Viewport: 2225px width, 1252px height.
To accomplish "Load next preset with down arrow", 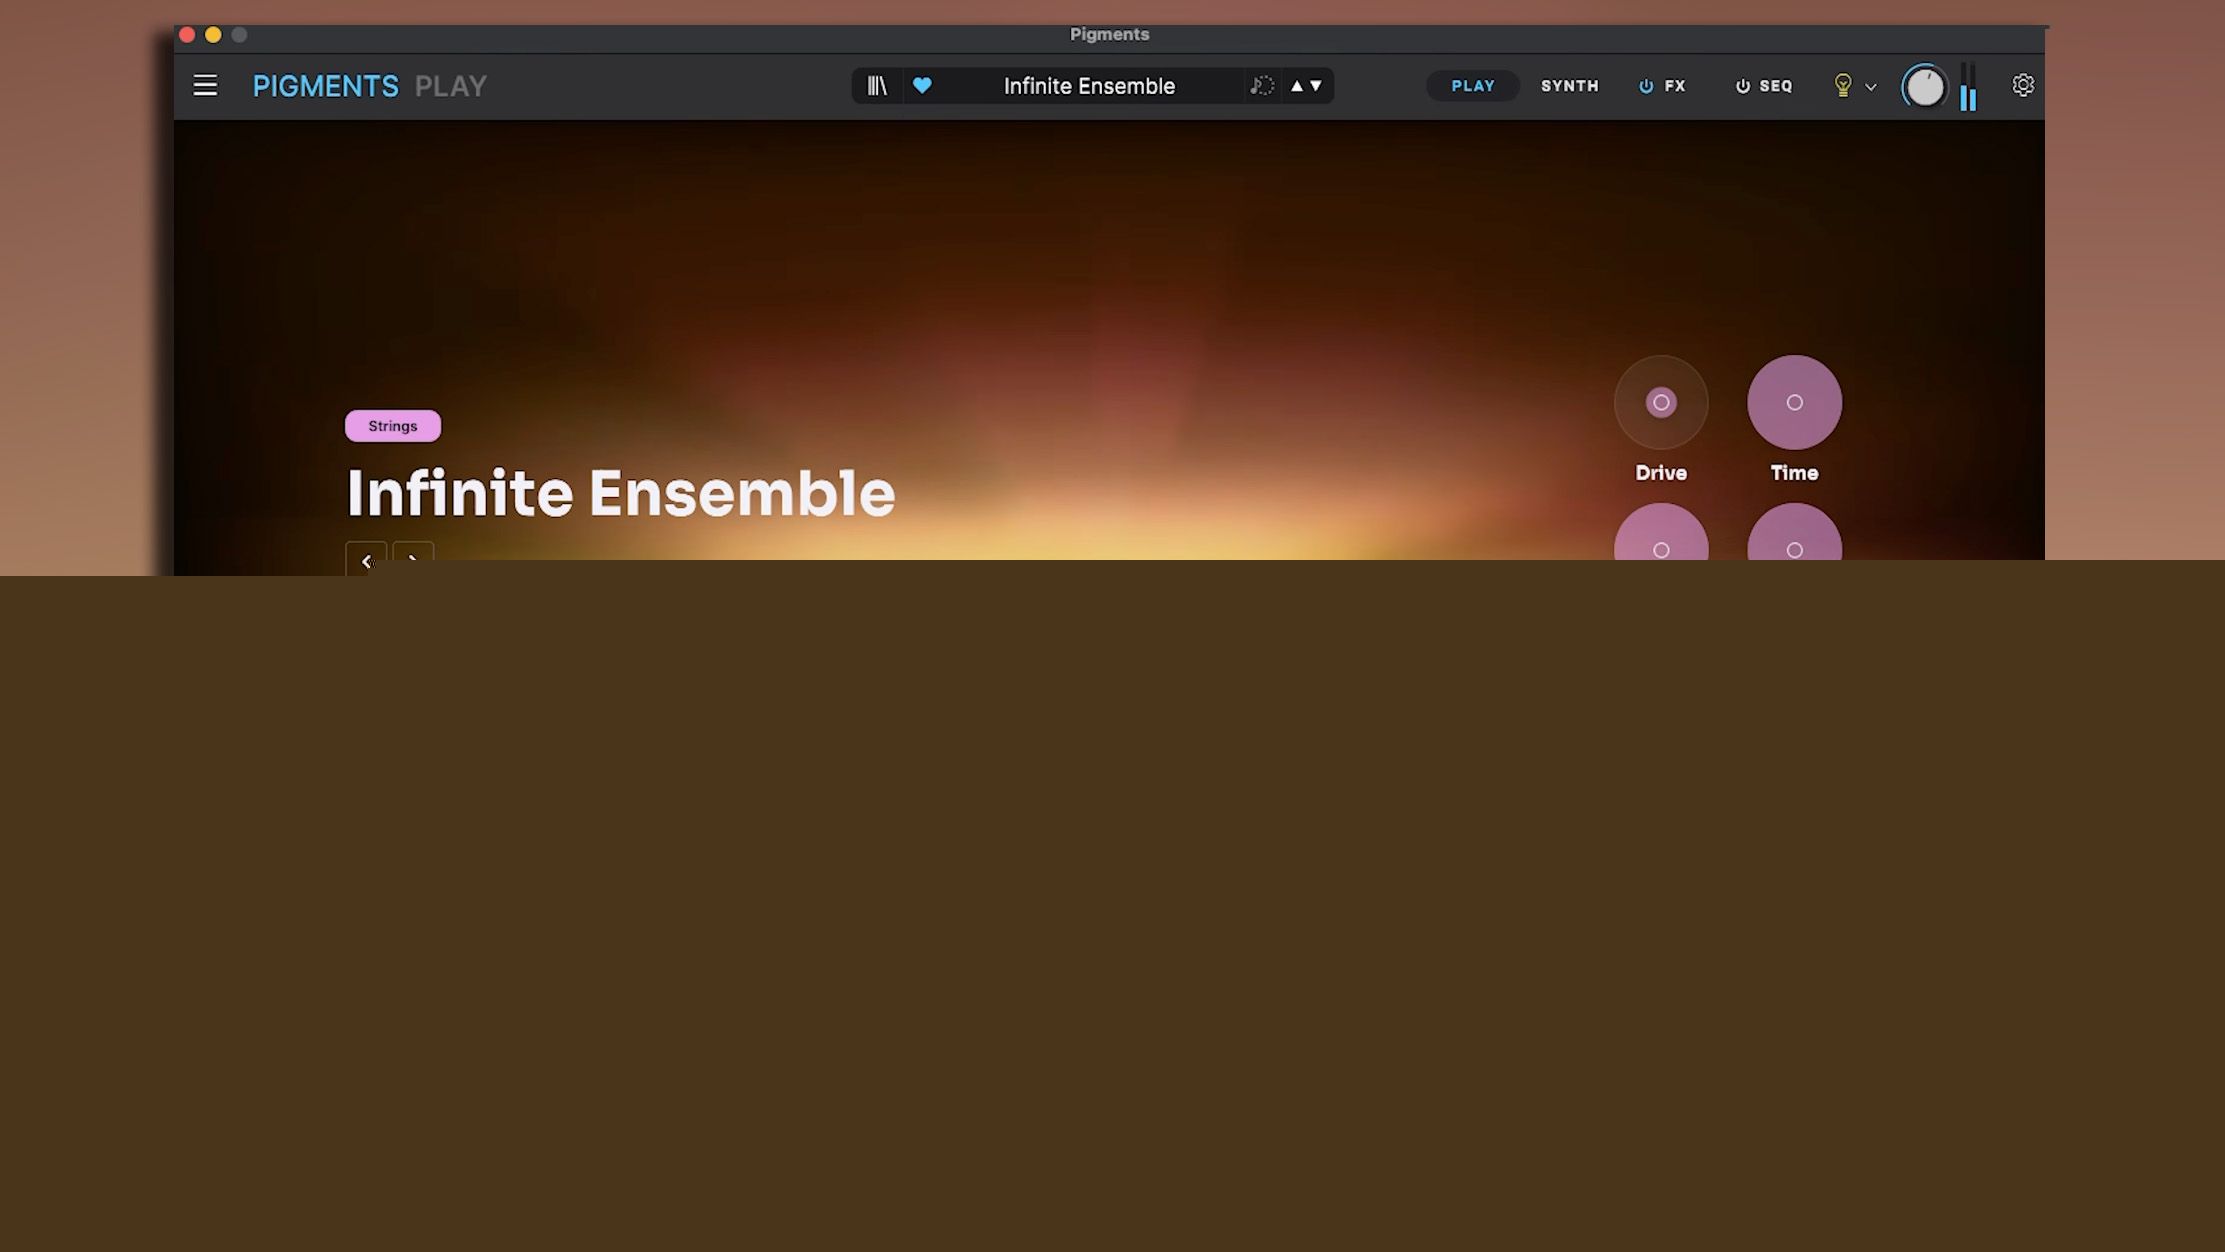I will click(1316, 86).
